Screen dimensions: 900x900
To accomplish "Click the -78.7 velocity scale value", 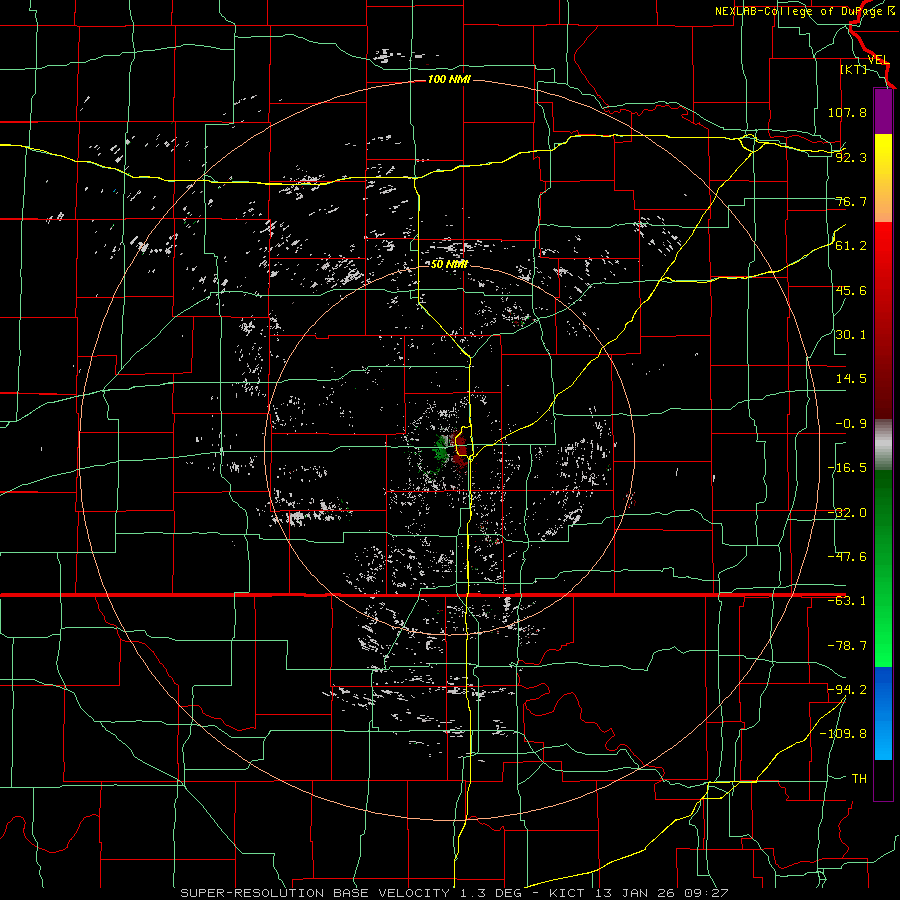I will (x=847, y=646).
